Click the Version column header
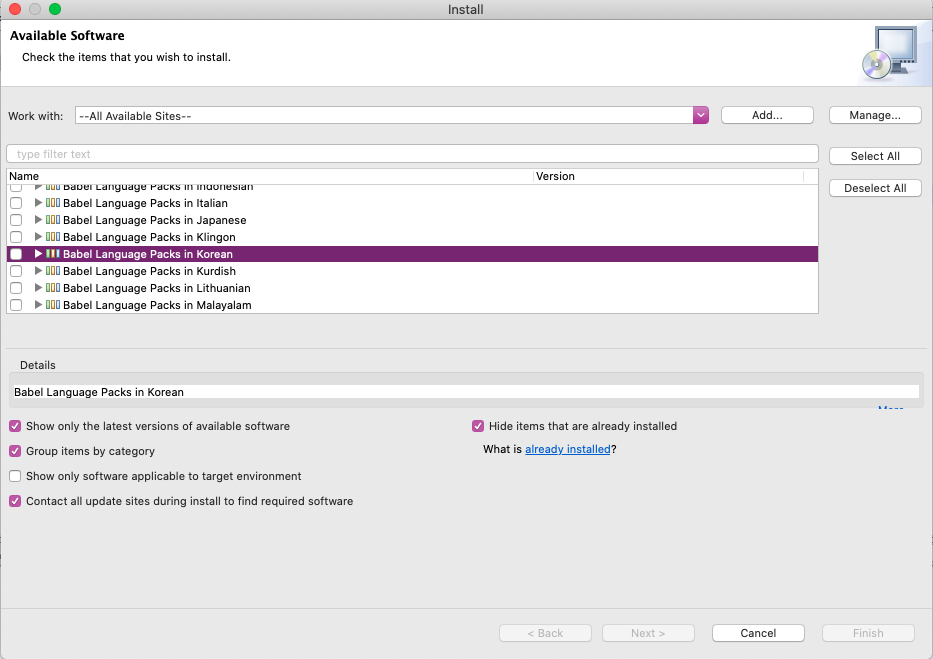933x659 pixels. click(669, 176)
